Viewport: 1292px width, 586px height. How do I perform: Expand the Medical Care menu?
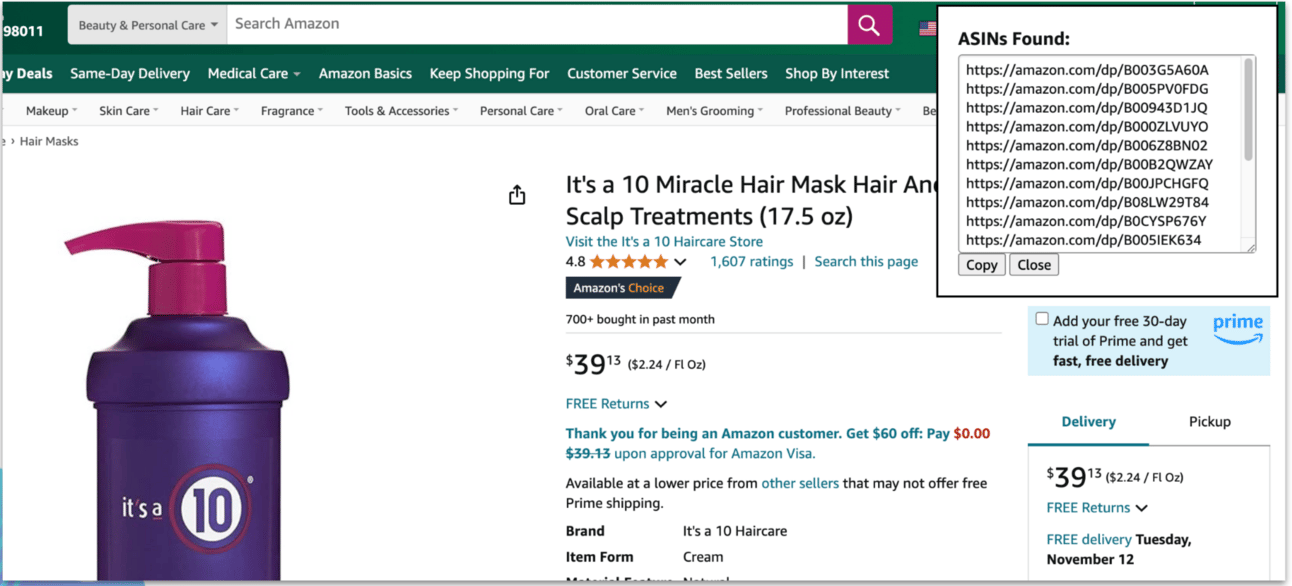tap(254, 73)
